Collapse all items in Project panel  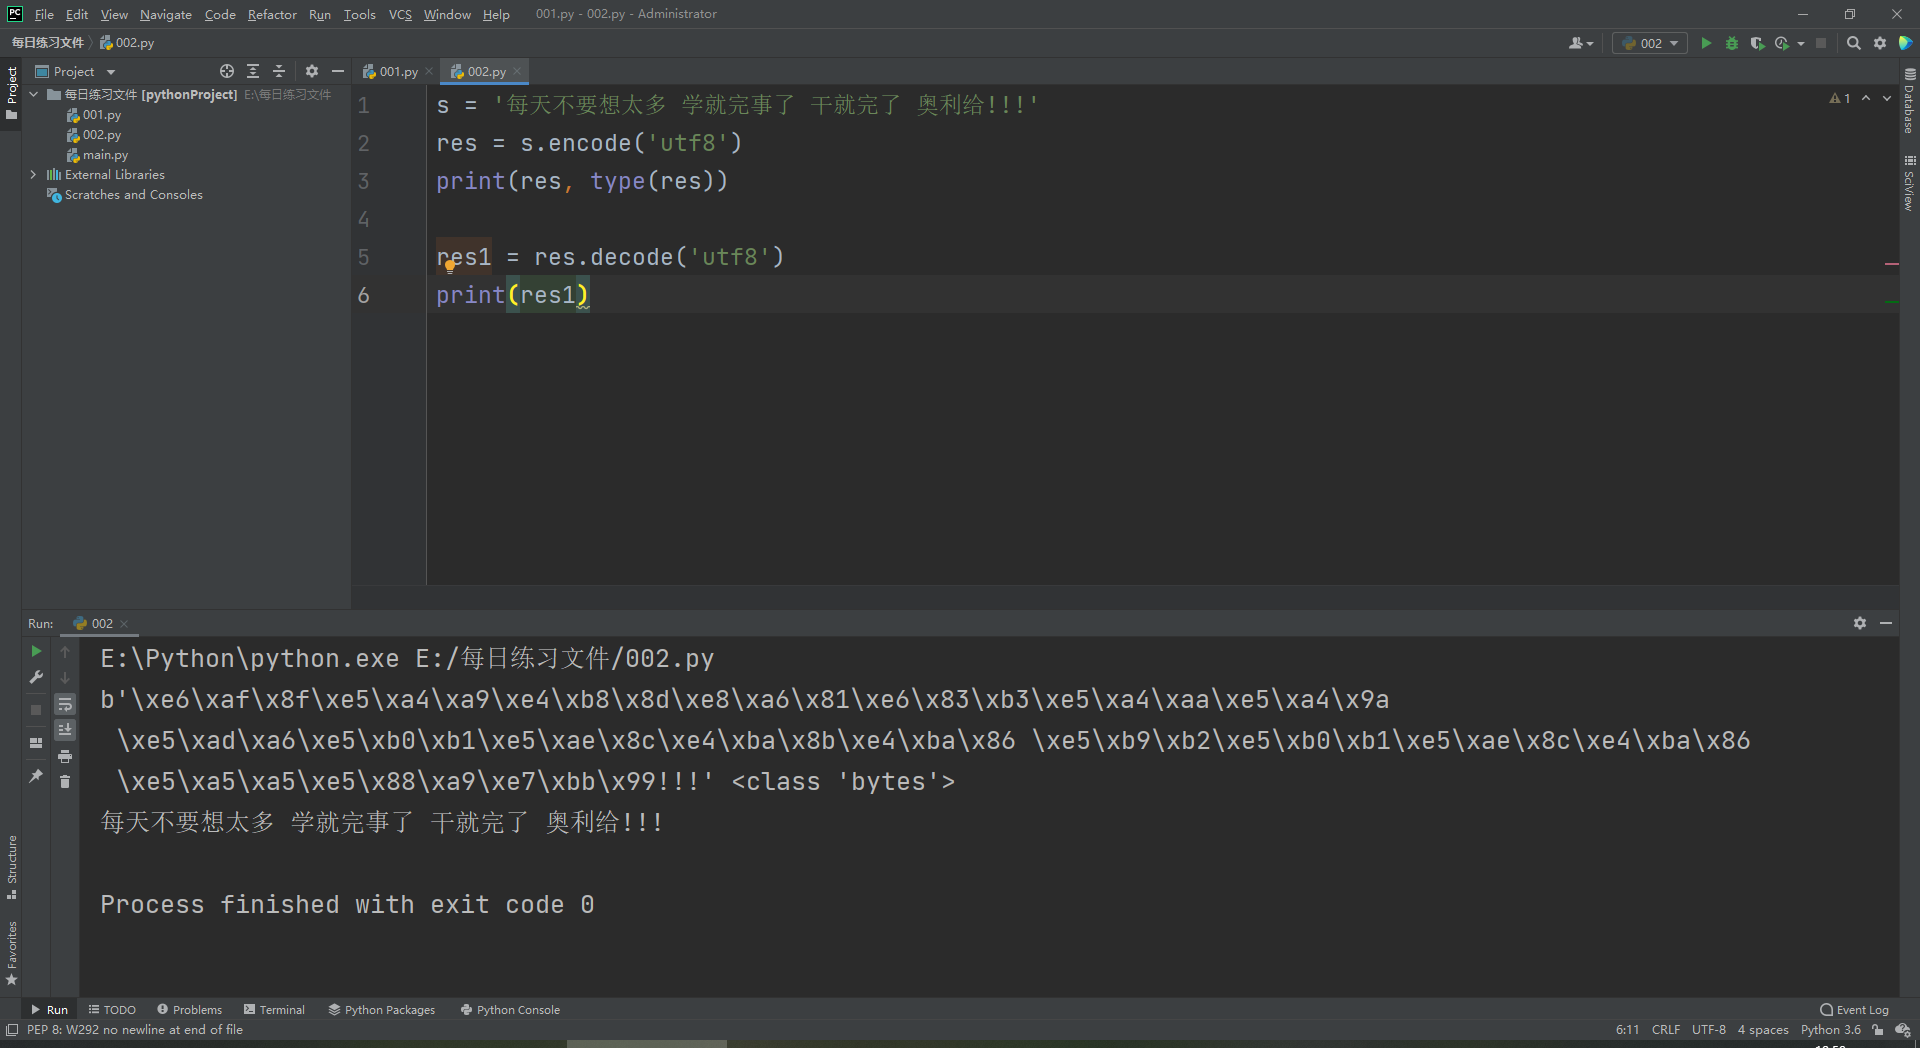[279, 71]
